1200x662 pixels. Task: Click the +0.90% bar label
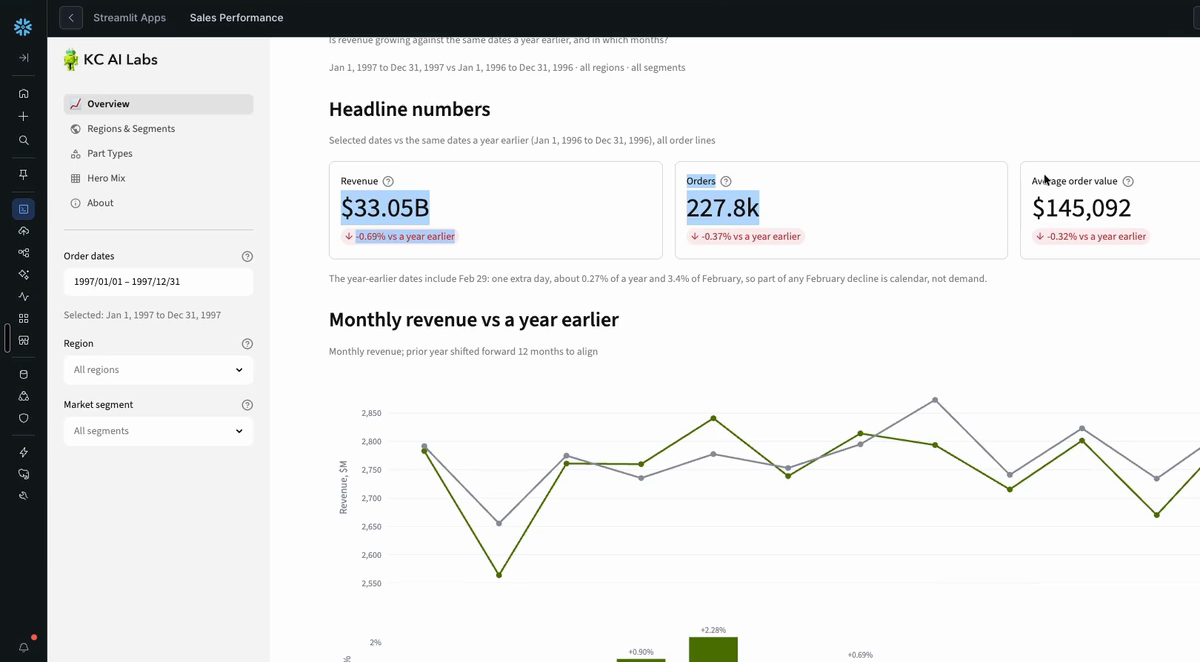[641, 652]
